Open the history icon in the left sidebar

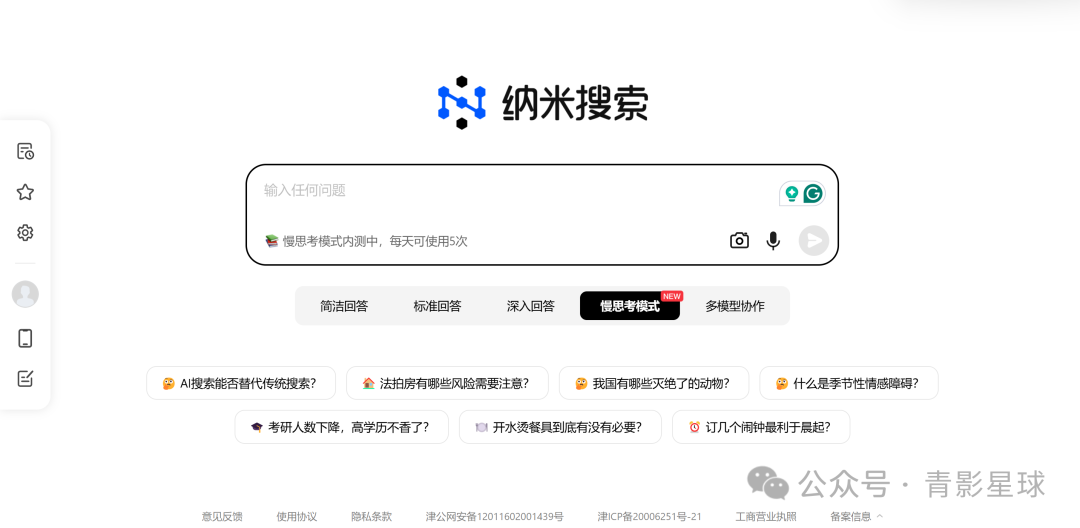point(25,151)
